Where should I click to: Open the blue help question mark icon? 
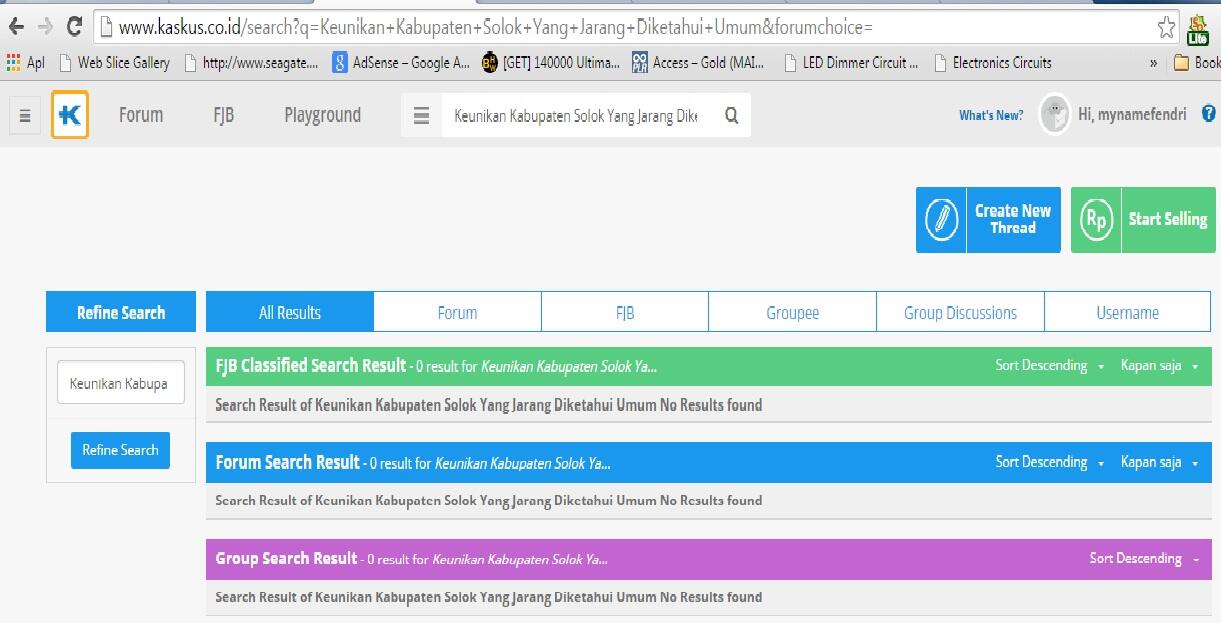(x=1208, y=114)
